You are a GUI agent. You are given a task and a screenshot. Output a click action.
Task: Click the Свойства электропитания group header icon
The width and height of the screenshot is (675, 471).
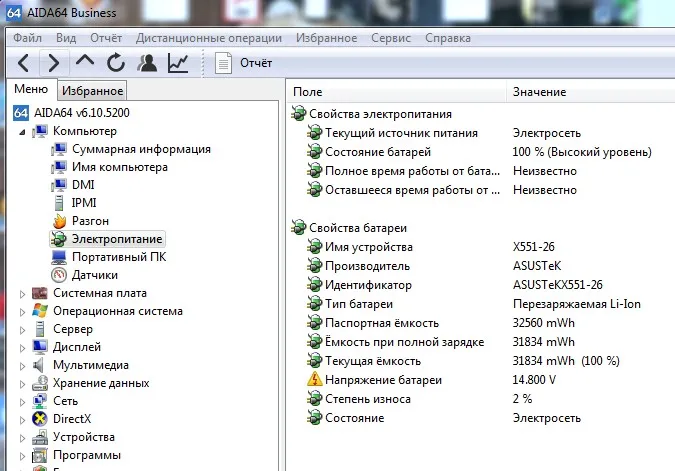click(298, 114)
